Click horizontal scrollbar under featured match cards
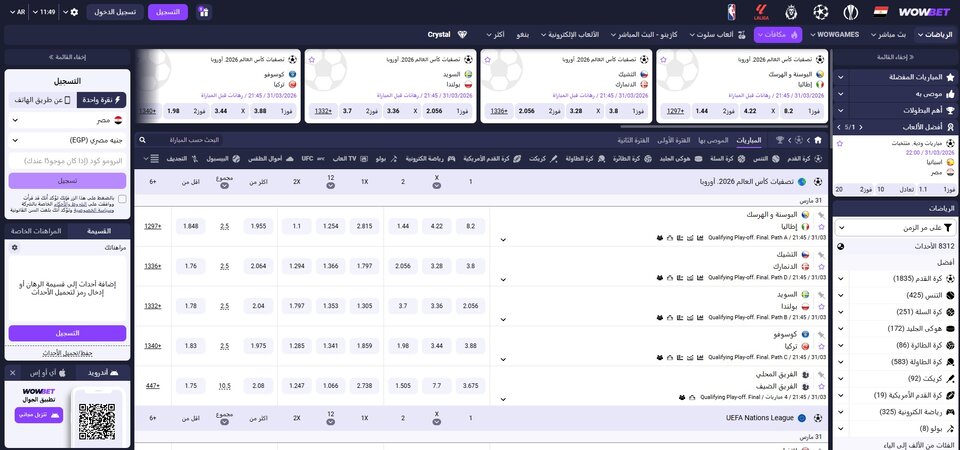The height and width of the screenshot is (450, 960). pos(724,127)
